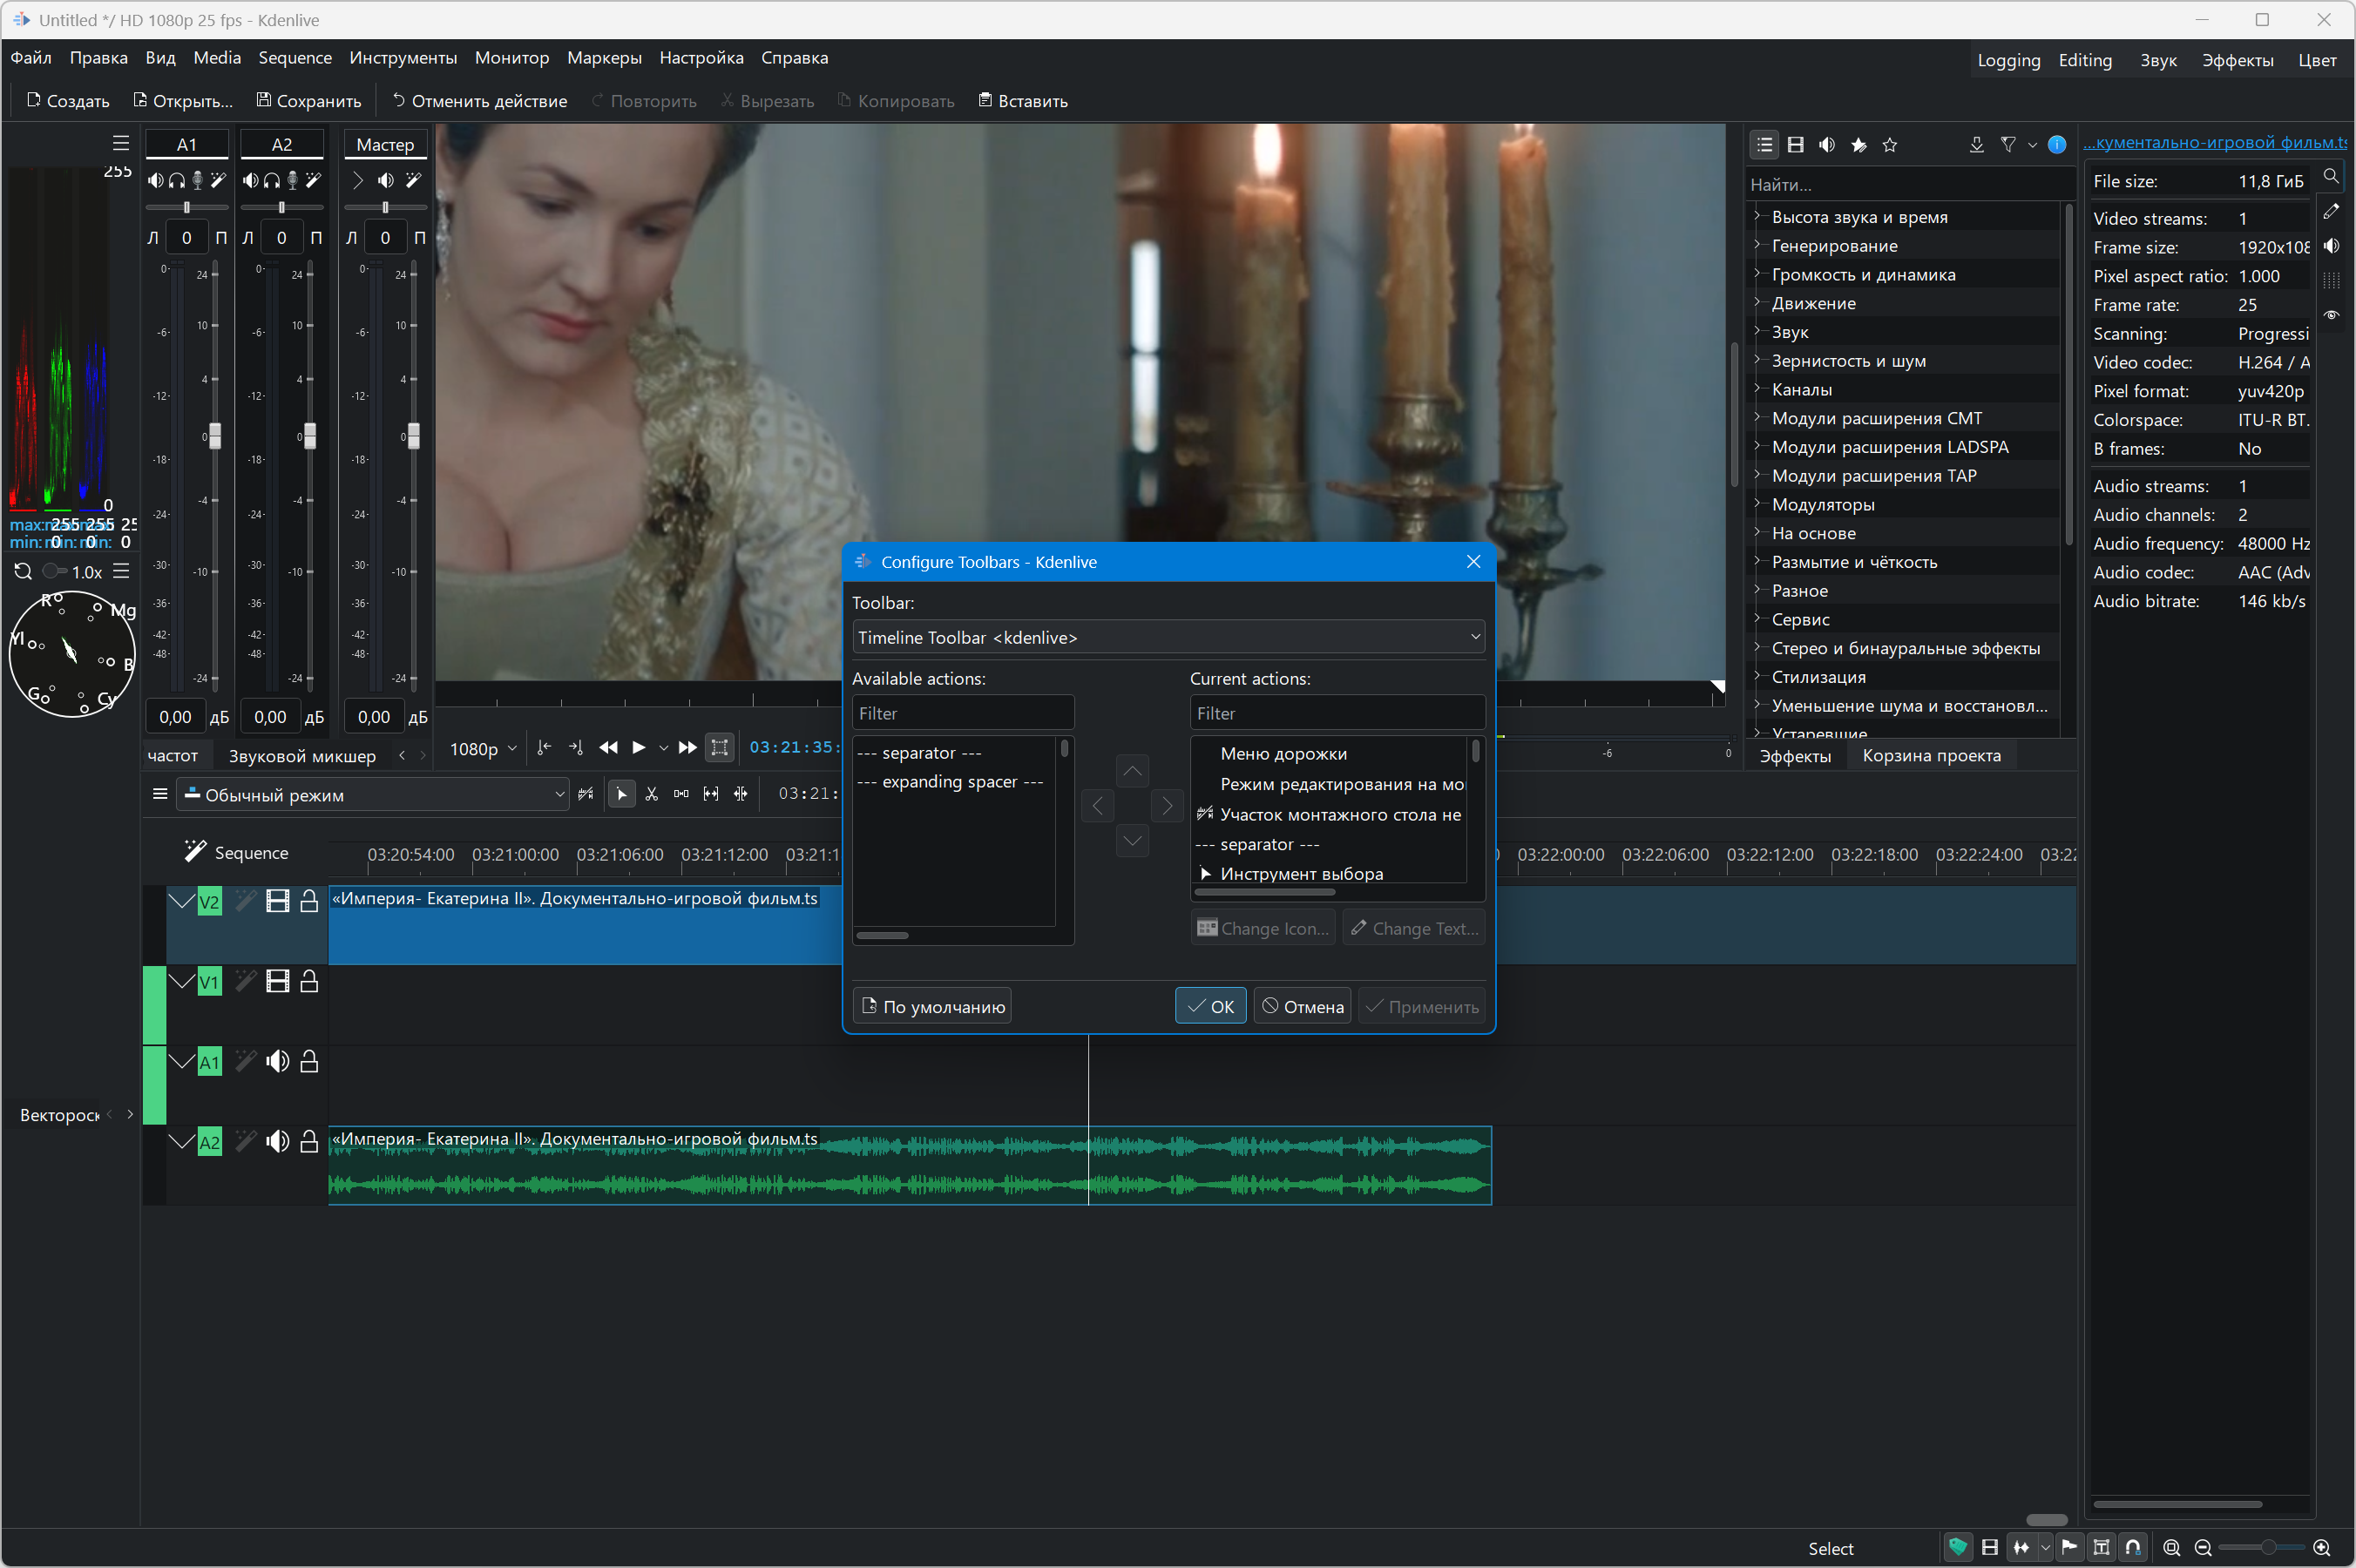Viewport: 2356px width, 1568px height.
Task: Click the По умолчанию defaults button
Action: click(932, 1007)
